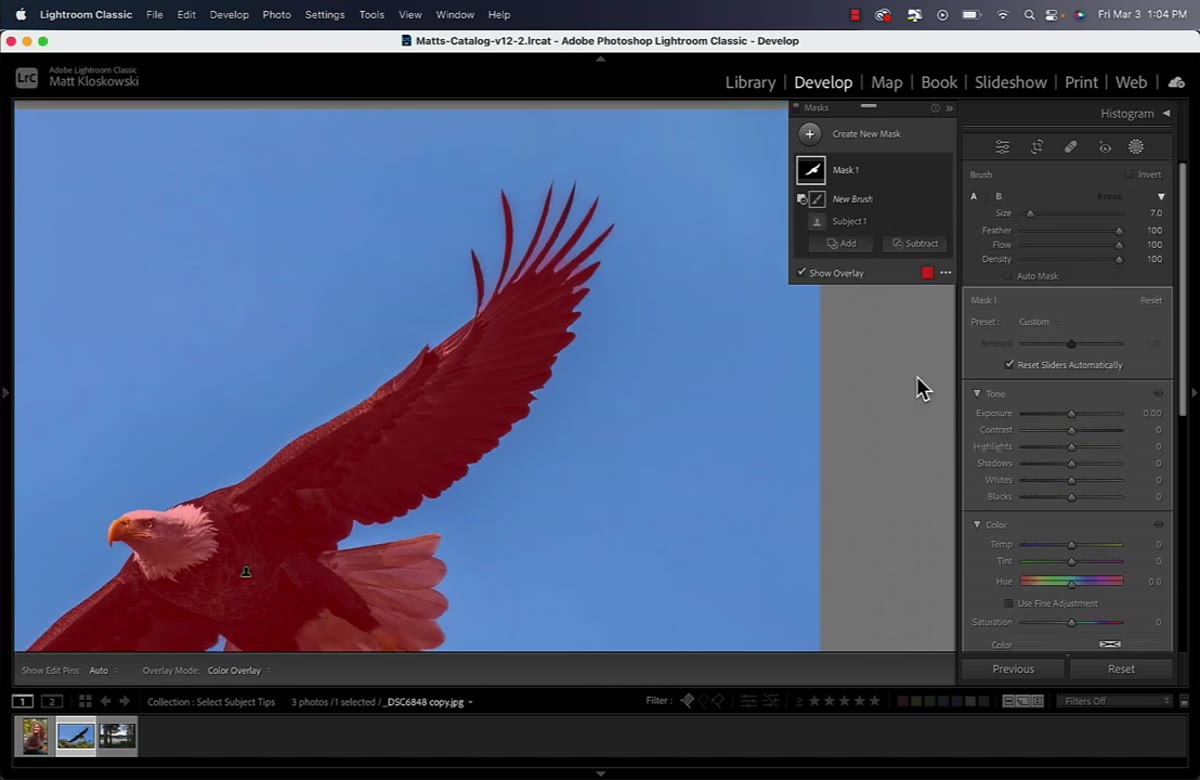Click the Add to mask button

click(x=840, y=243)
